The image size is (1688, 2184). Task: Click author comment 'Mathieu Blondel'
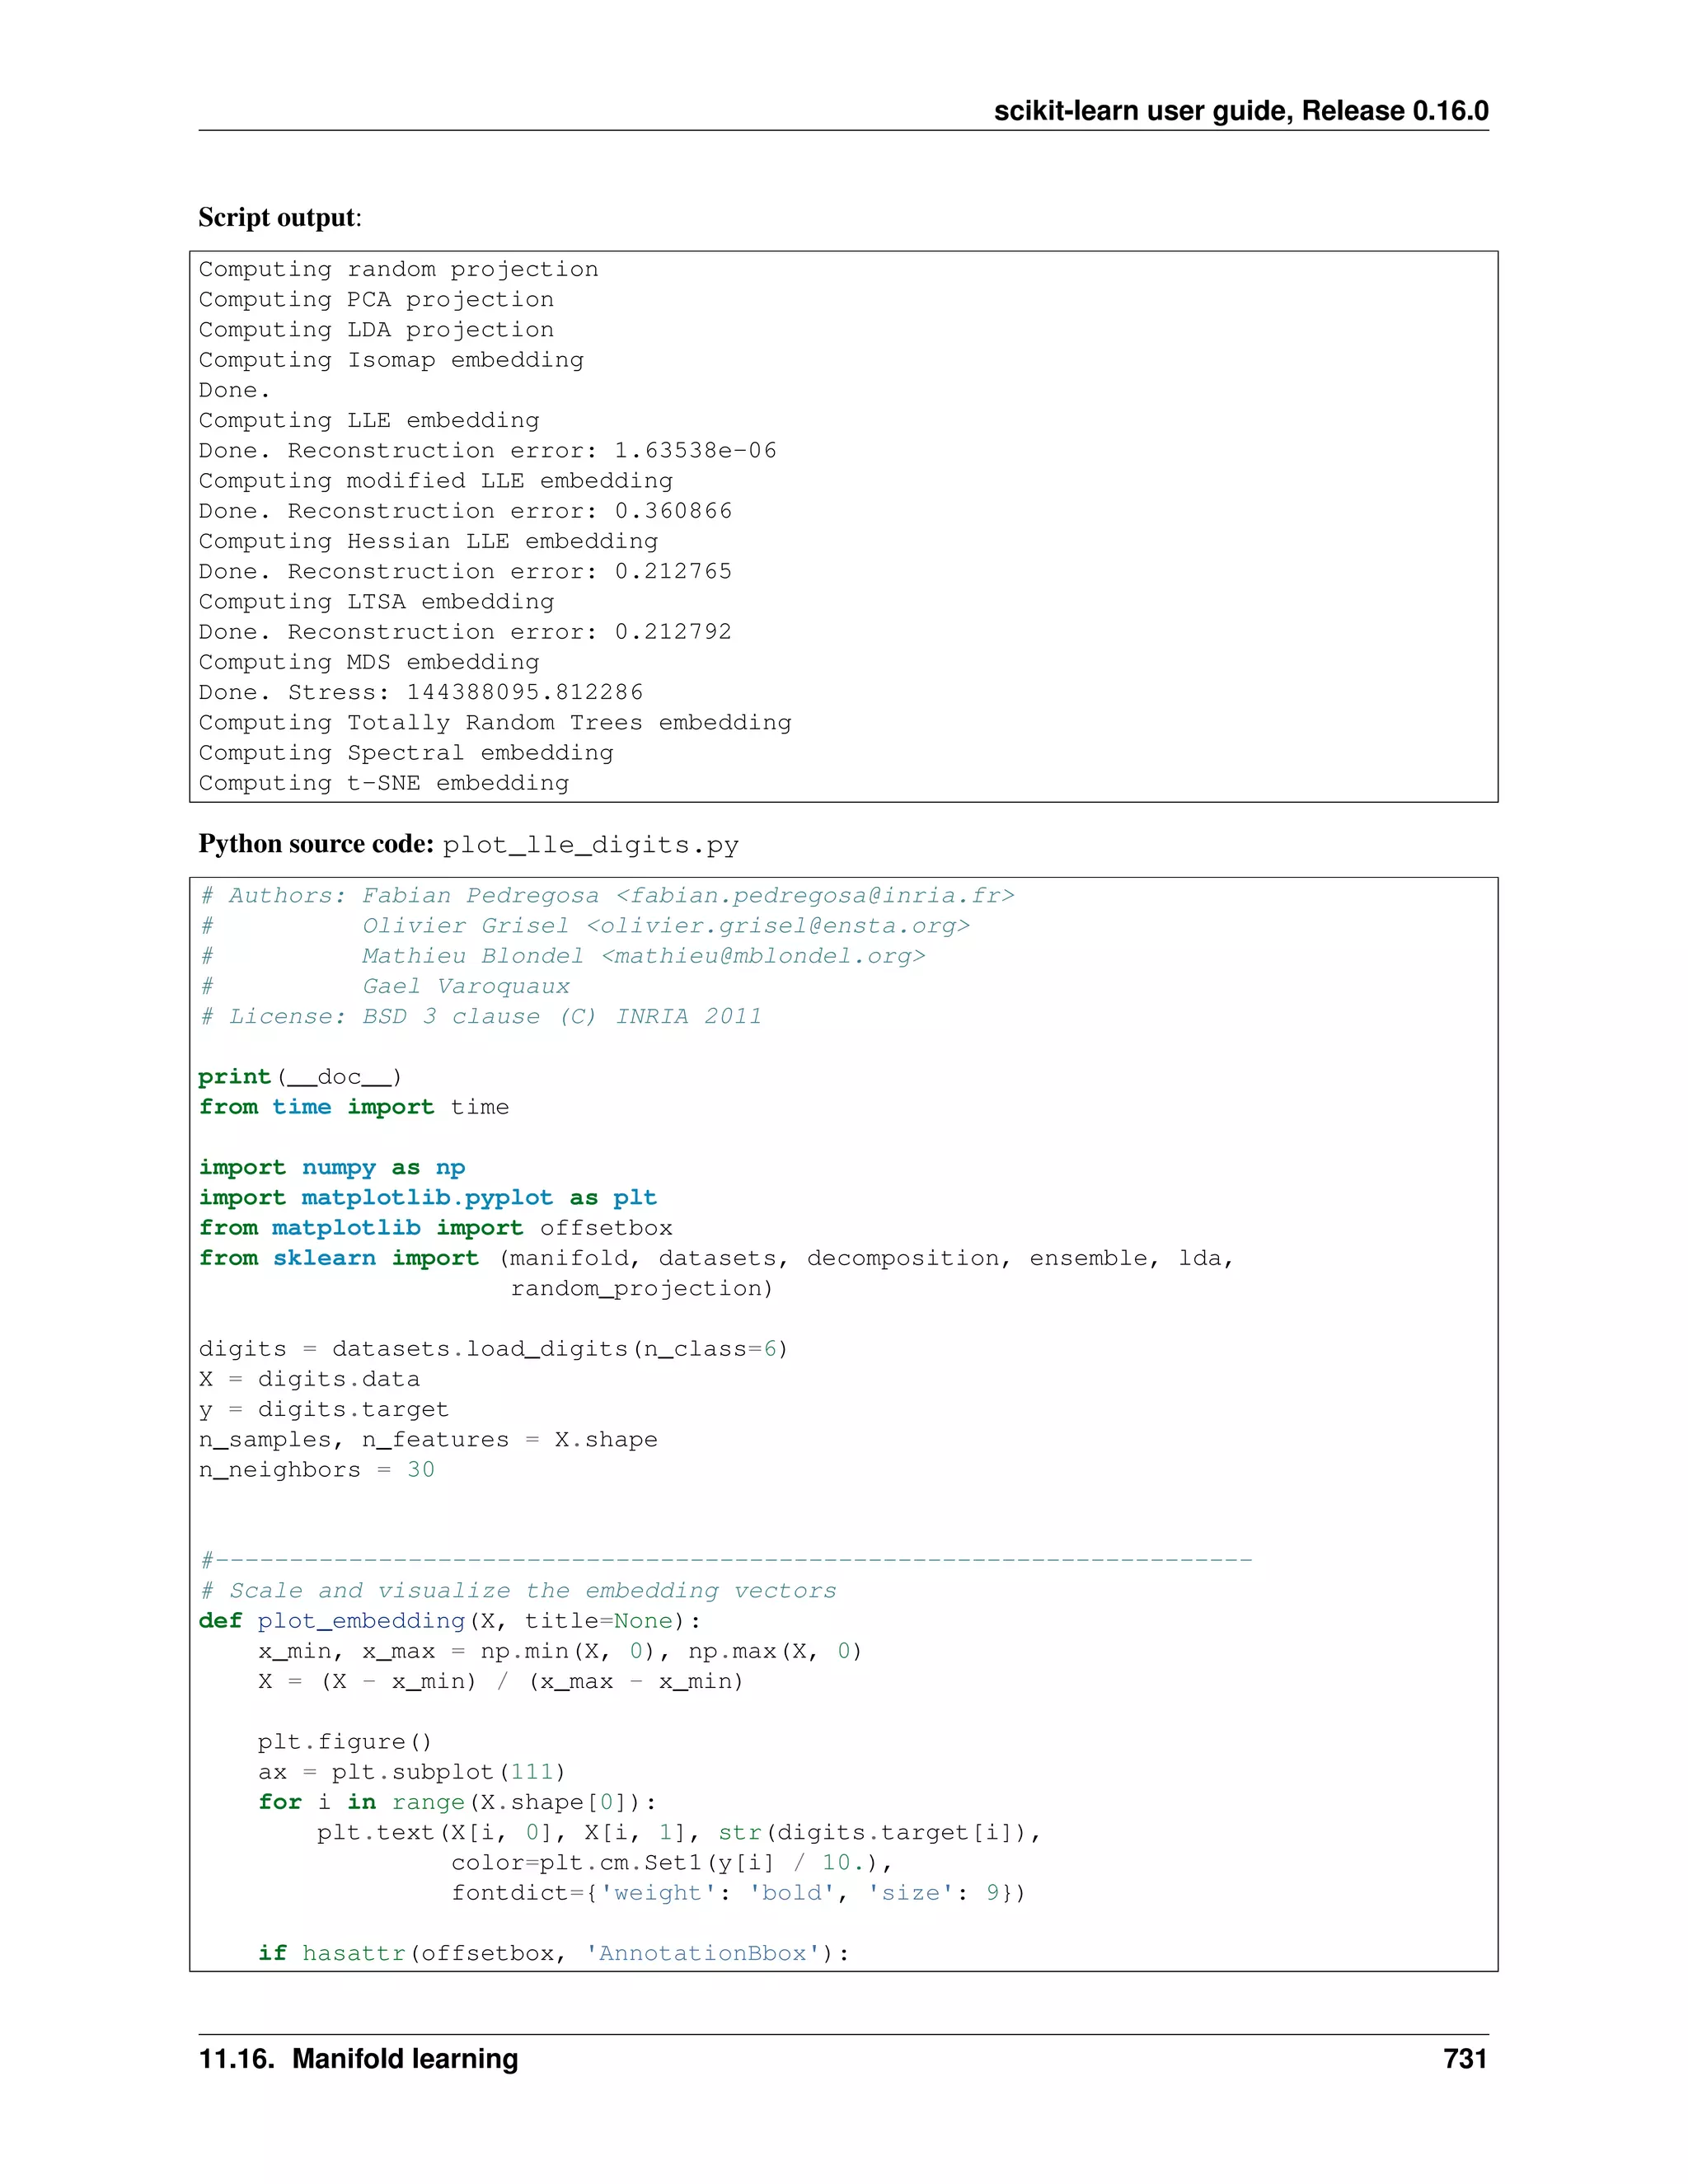644,956
